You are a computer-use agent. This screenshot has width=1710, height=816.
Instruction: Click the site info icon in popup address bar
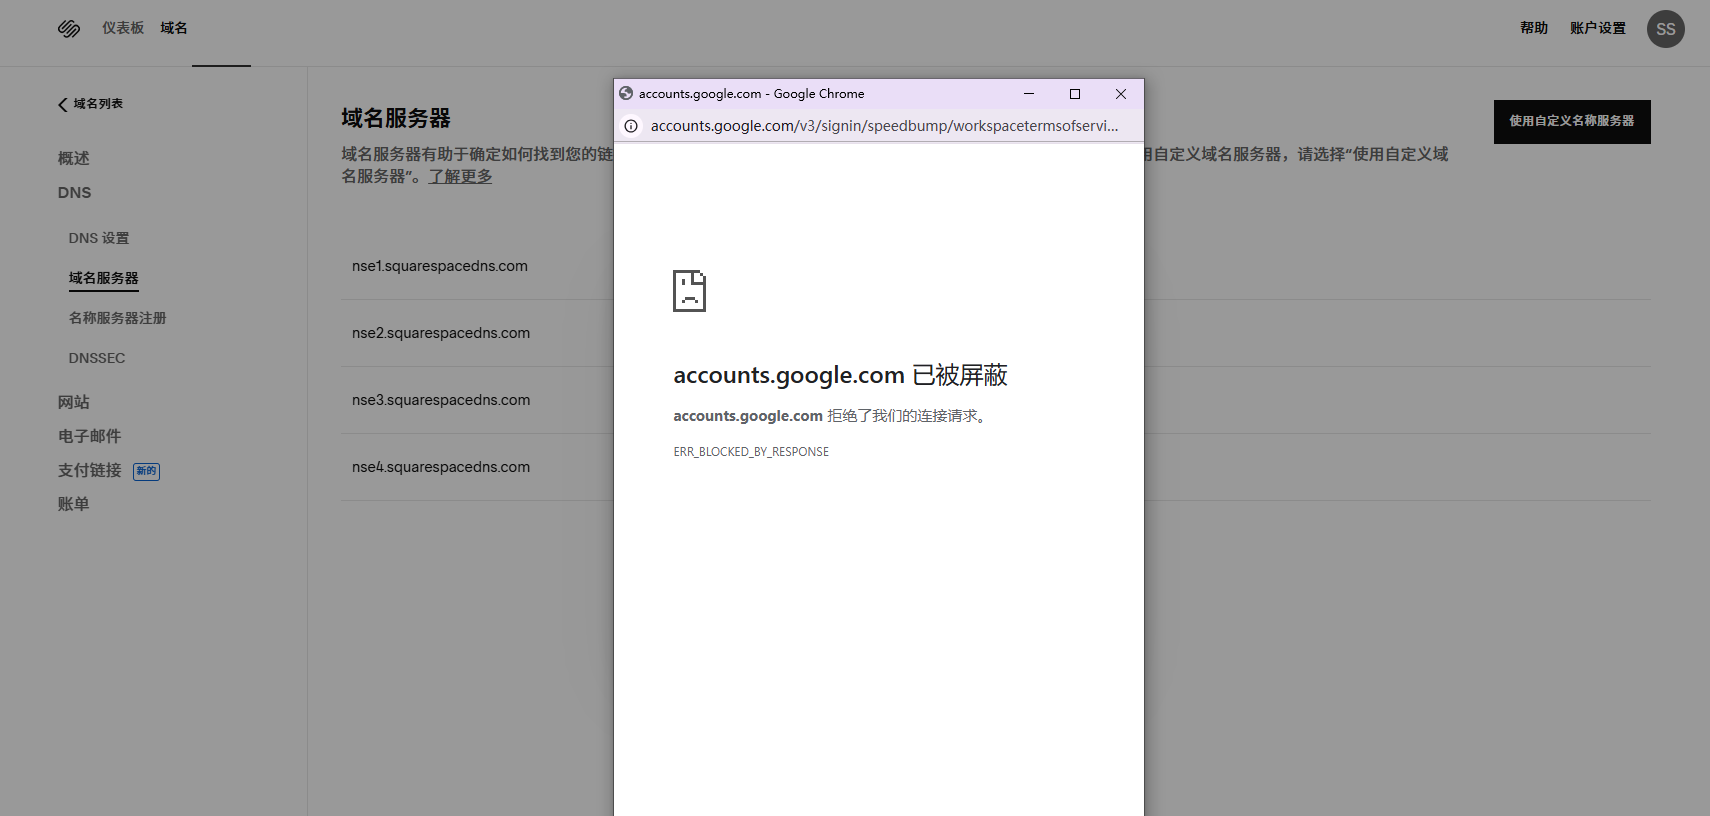(x=631, y=126)
